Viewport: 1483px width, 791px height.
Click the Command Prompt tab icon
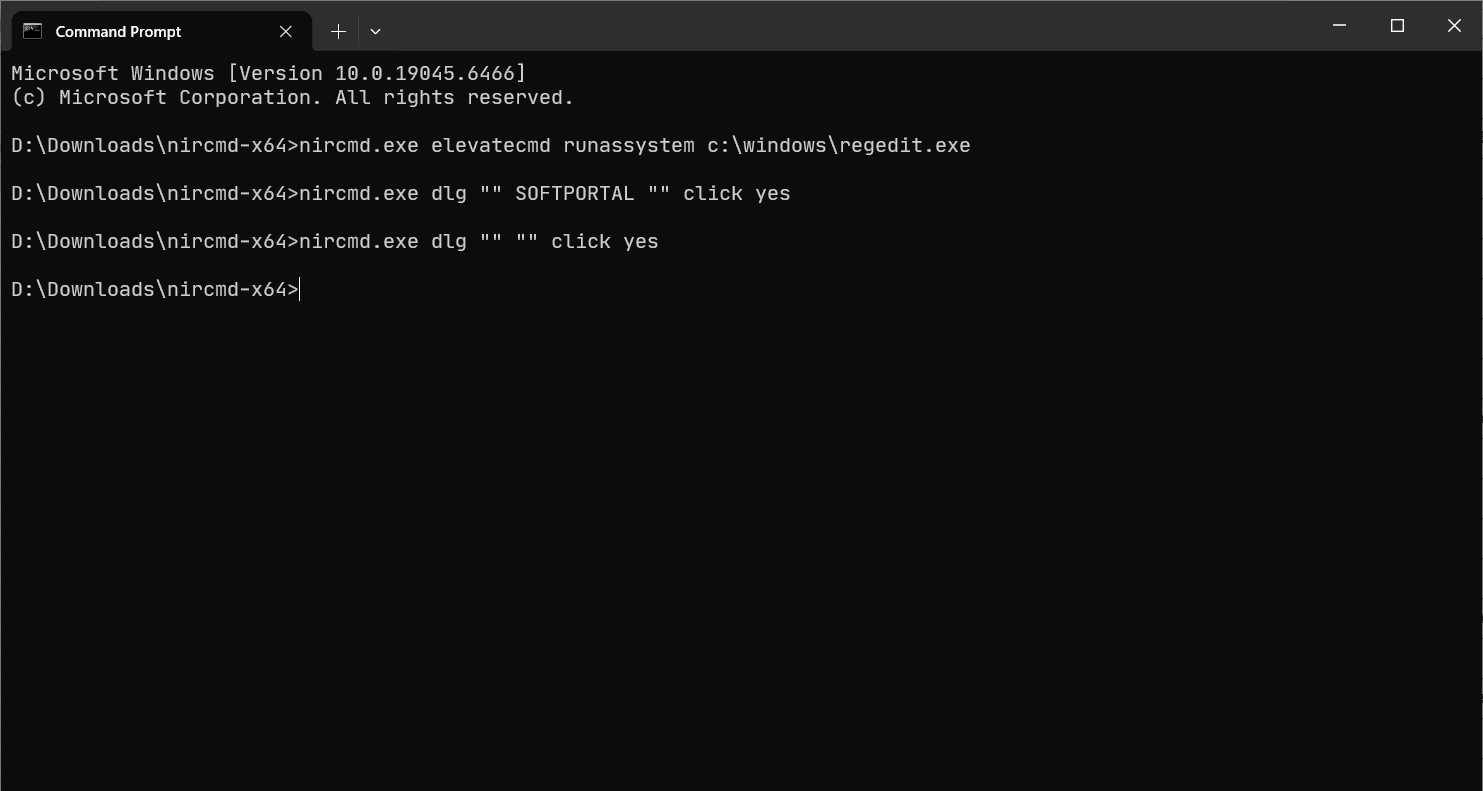[x=33, y=31]
